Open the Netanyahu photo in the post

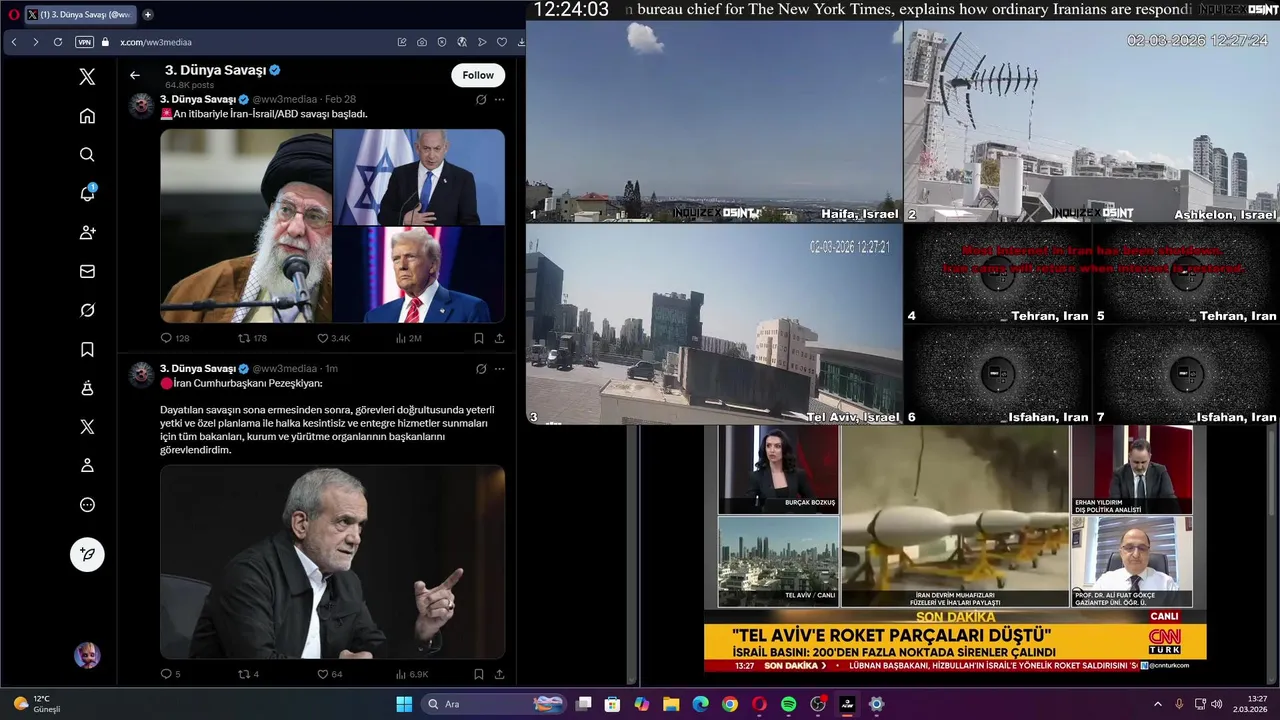(x=419, y=177)
